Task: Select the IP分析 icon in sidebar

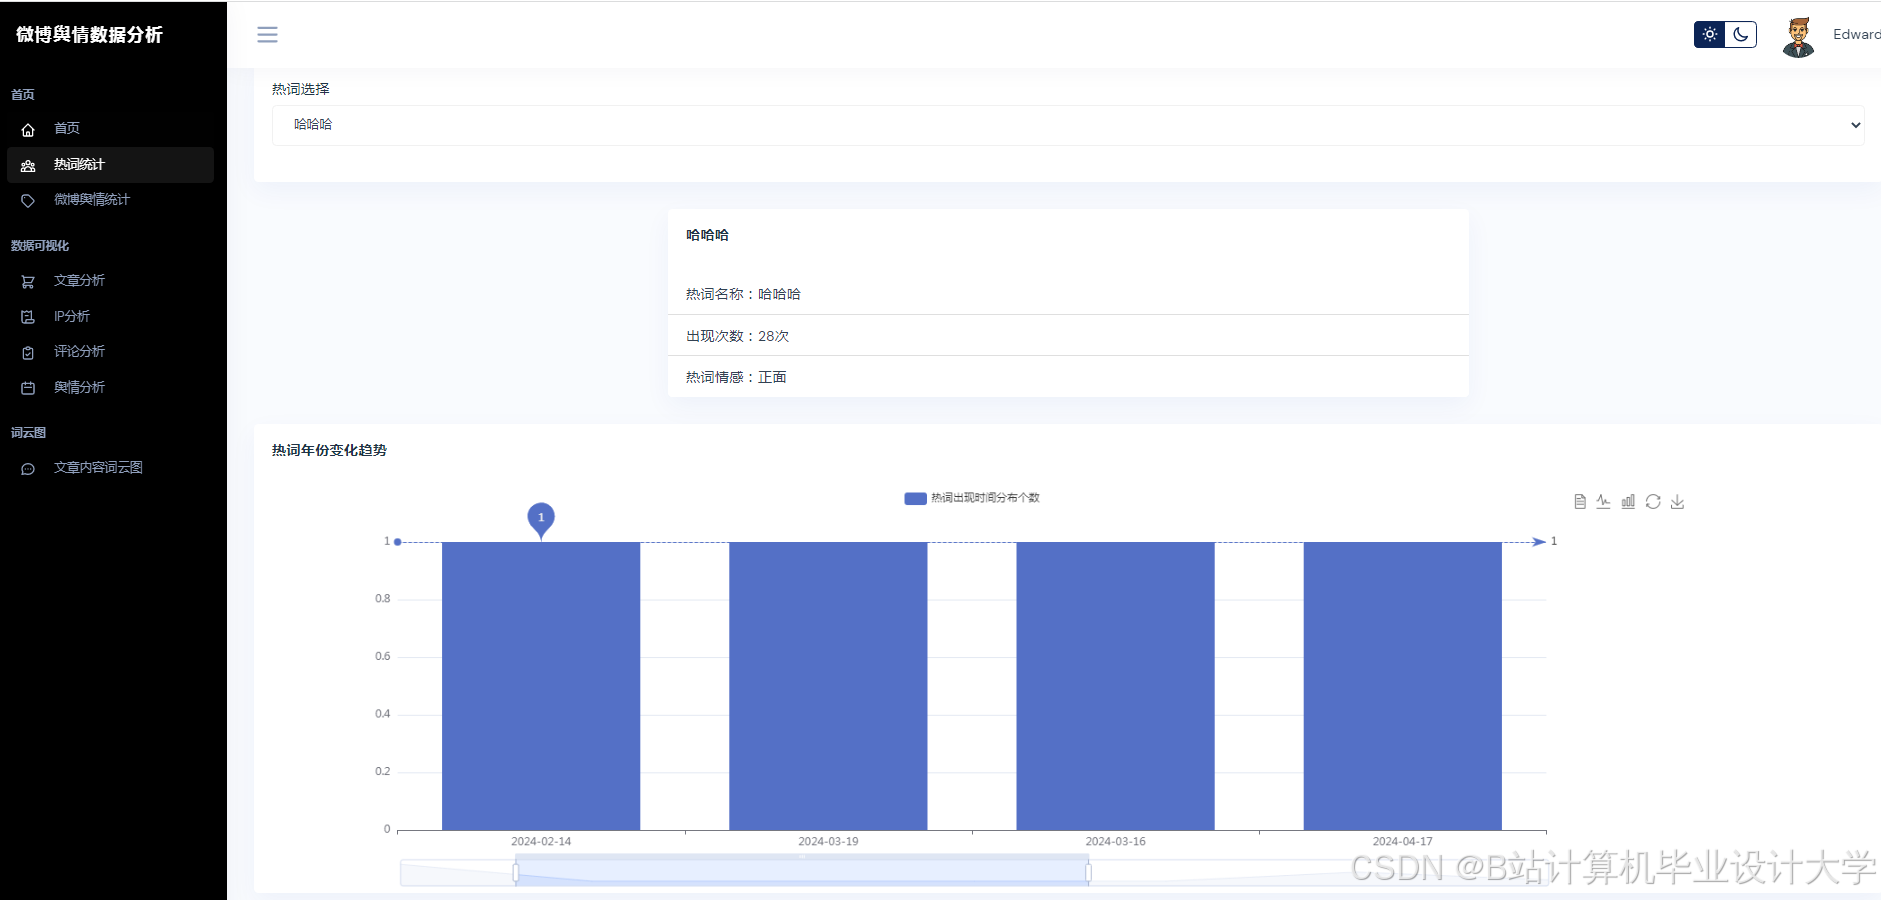Action: pyautogui.click(x=28, y=316)
